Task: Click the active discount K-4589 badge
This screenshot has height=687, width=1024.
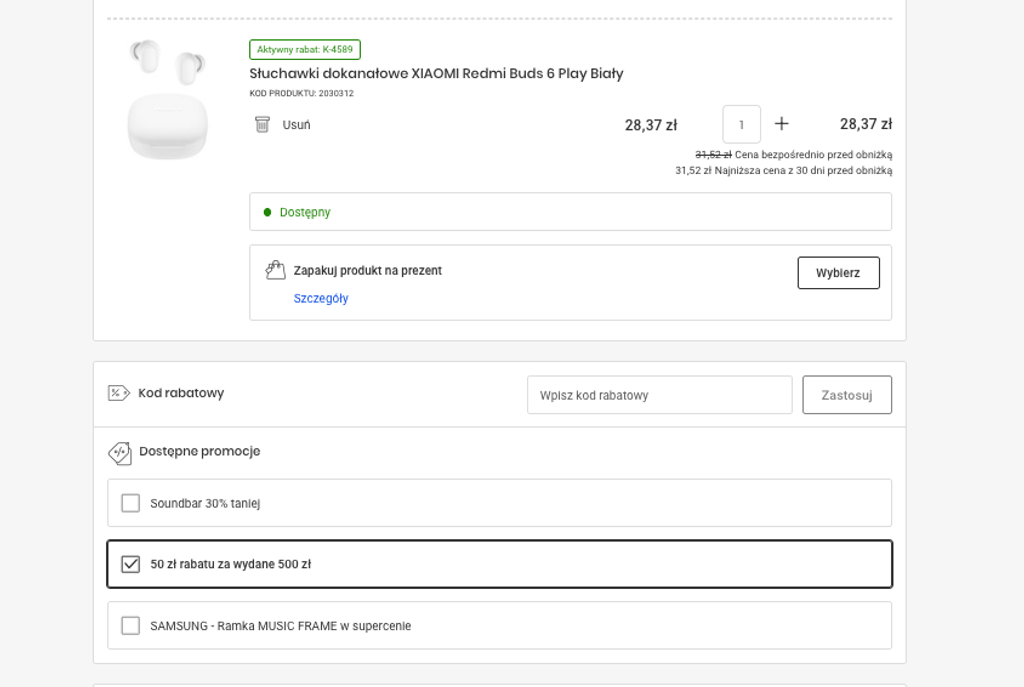Action: pos(305,50)
